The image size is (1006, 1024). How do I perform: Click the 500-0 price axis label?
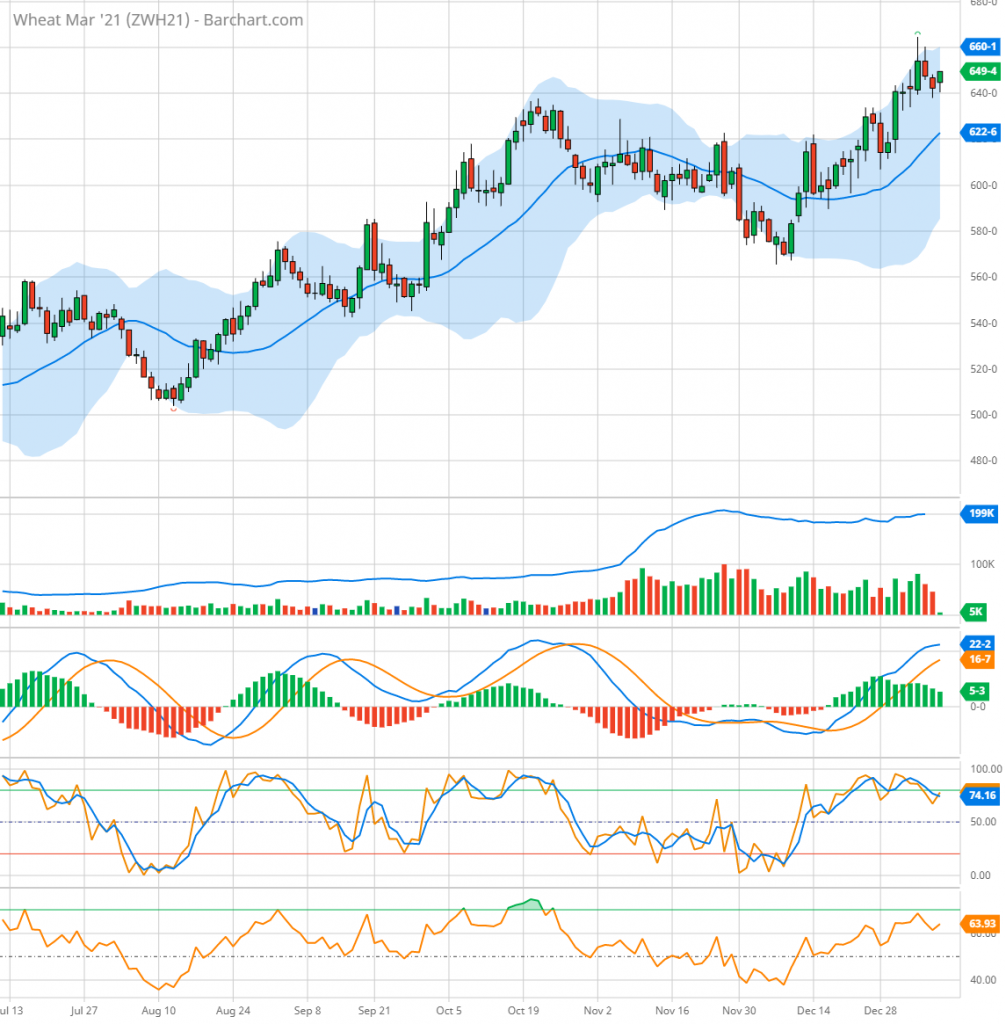pyautogui.click(x=983, y=415)
